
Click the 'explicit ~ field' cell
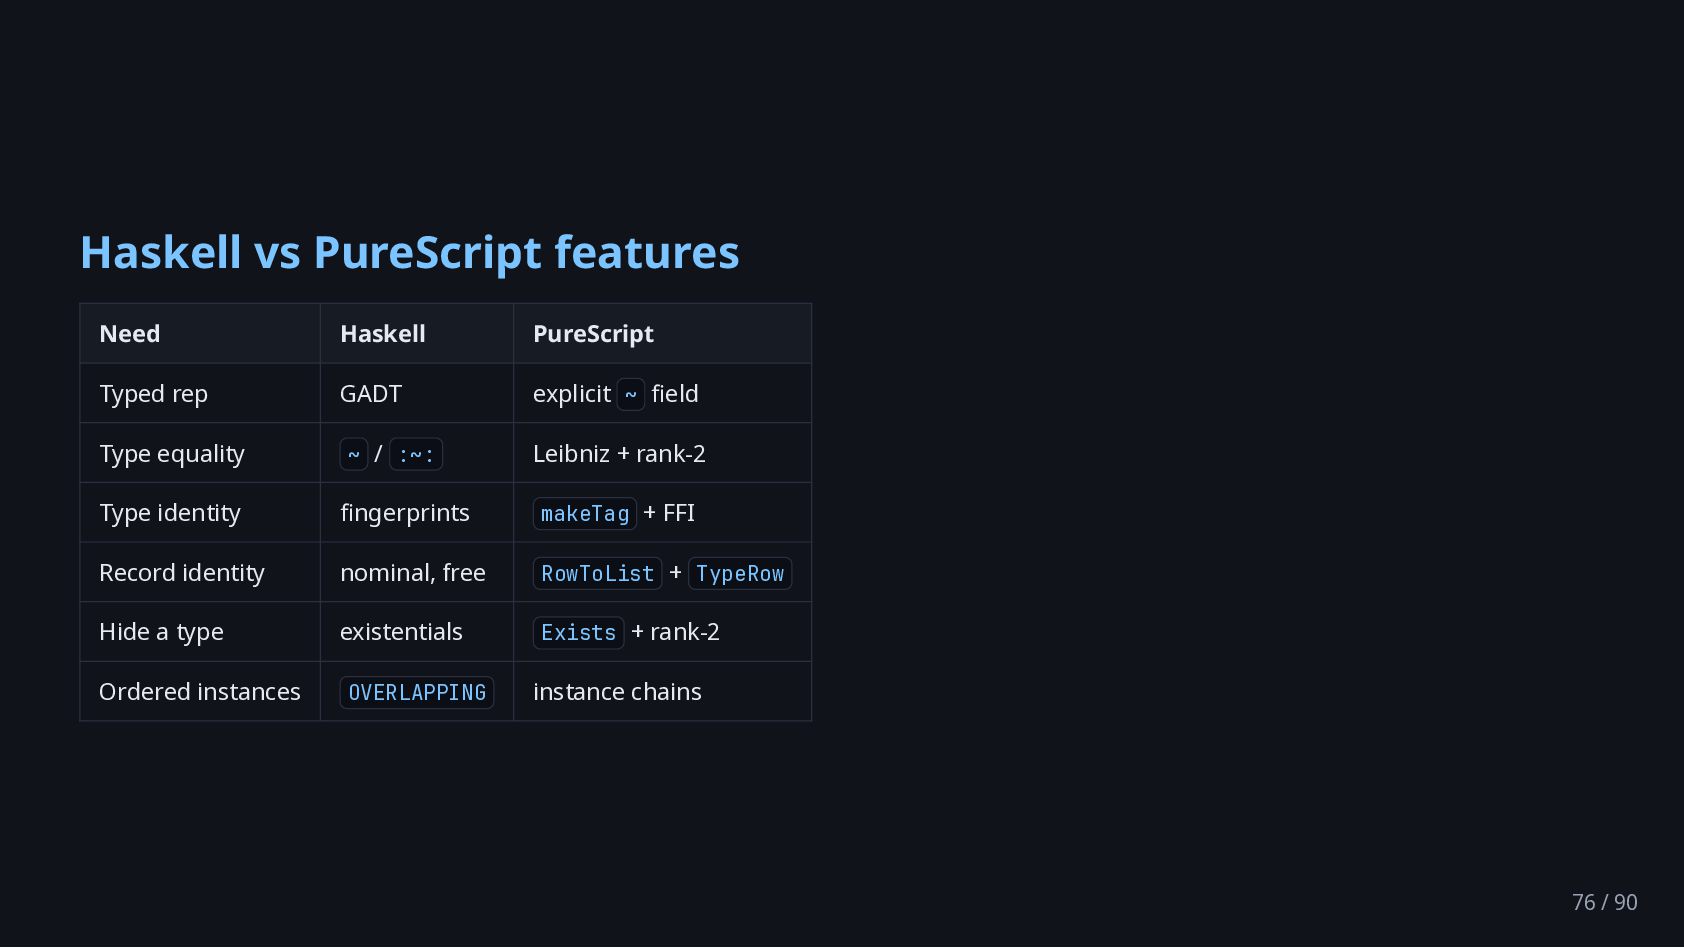point(662,393)
